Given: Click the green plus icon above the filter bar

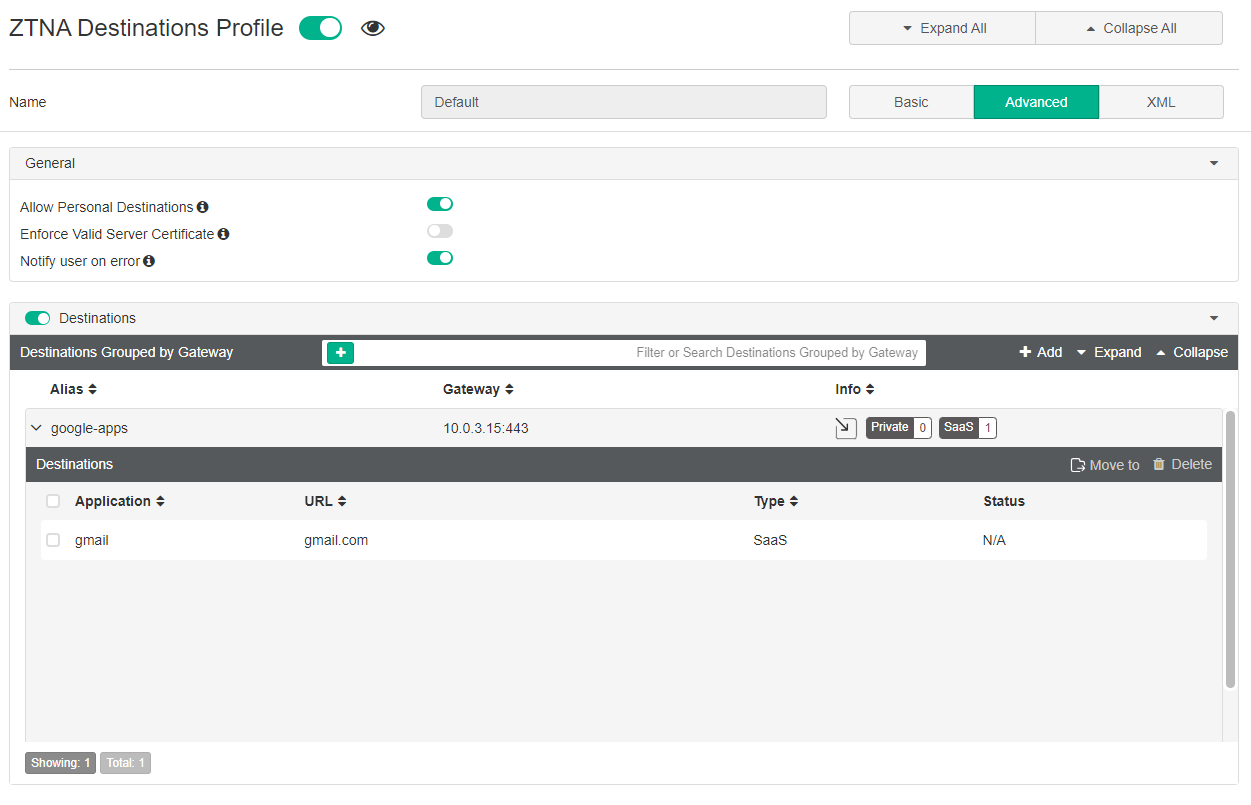Looking at the screenshot, I should [x=339, y=352].
